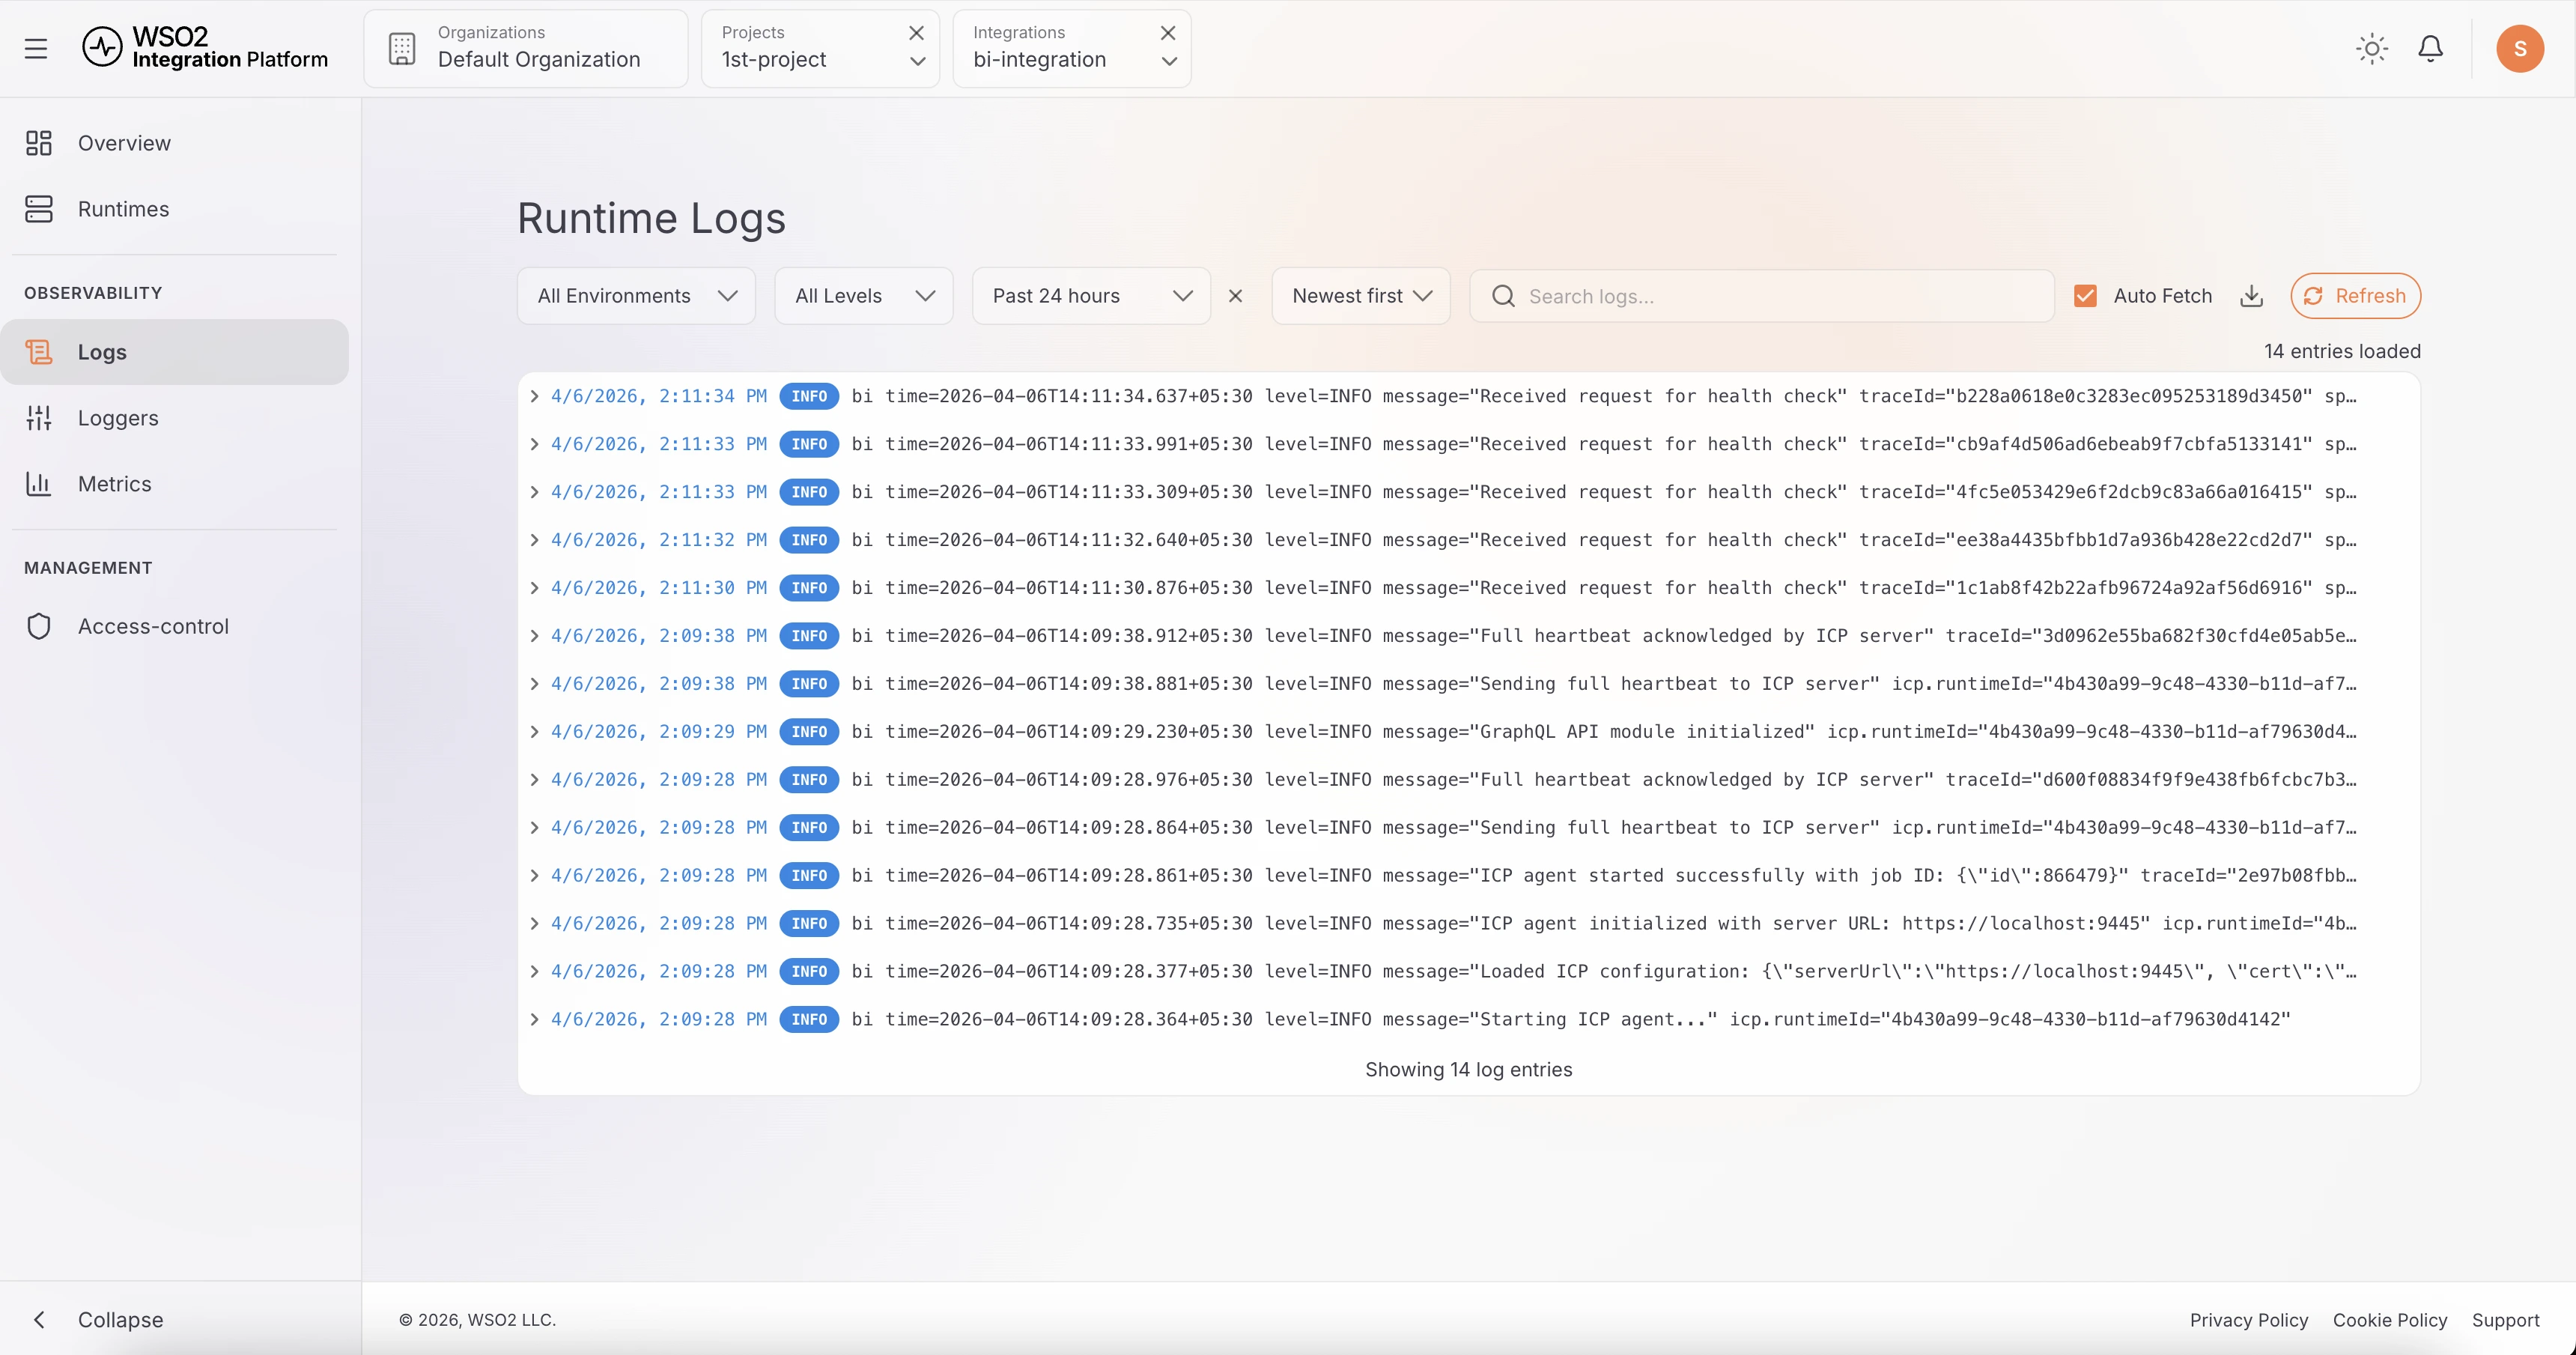Expand the GraphQL API module initialized log
The width and height of the screenshot is (2576, 1355).
pyautogui.click(x=534, y=732)
